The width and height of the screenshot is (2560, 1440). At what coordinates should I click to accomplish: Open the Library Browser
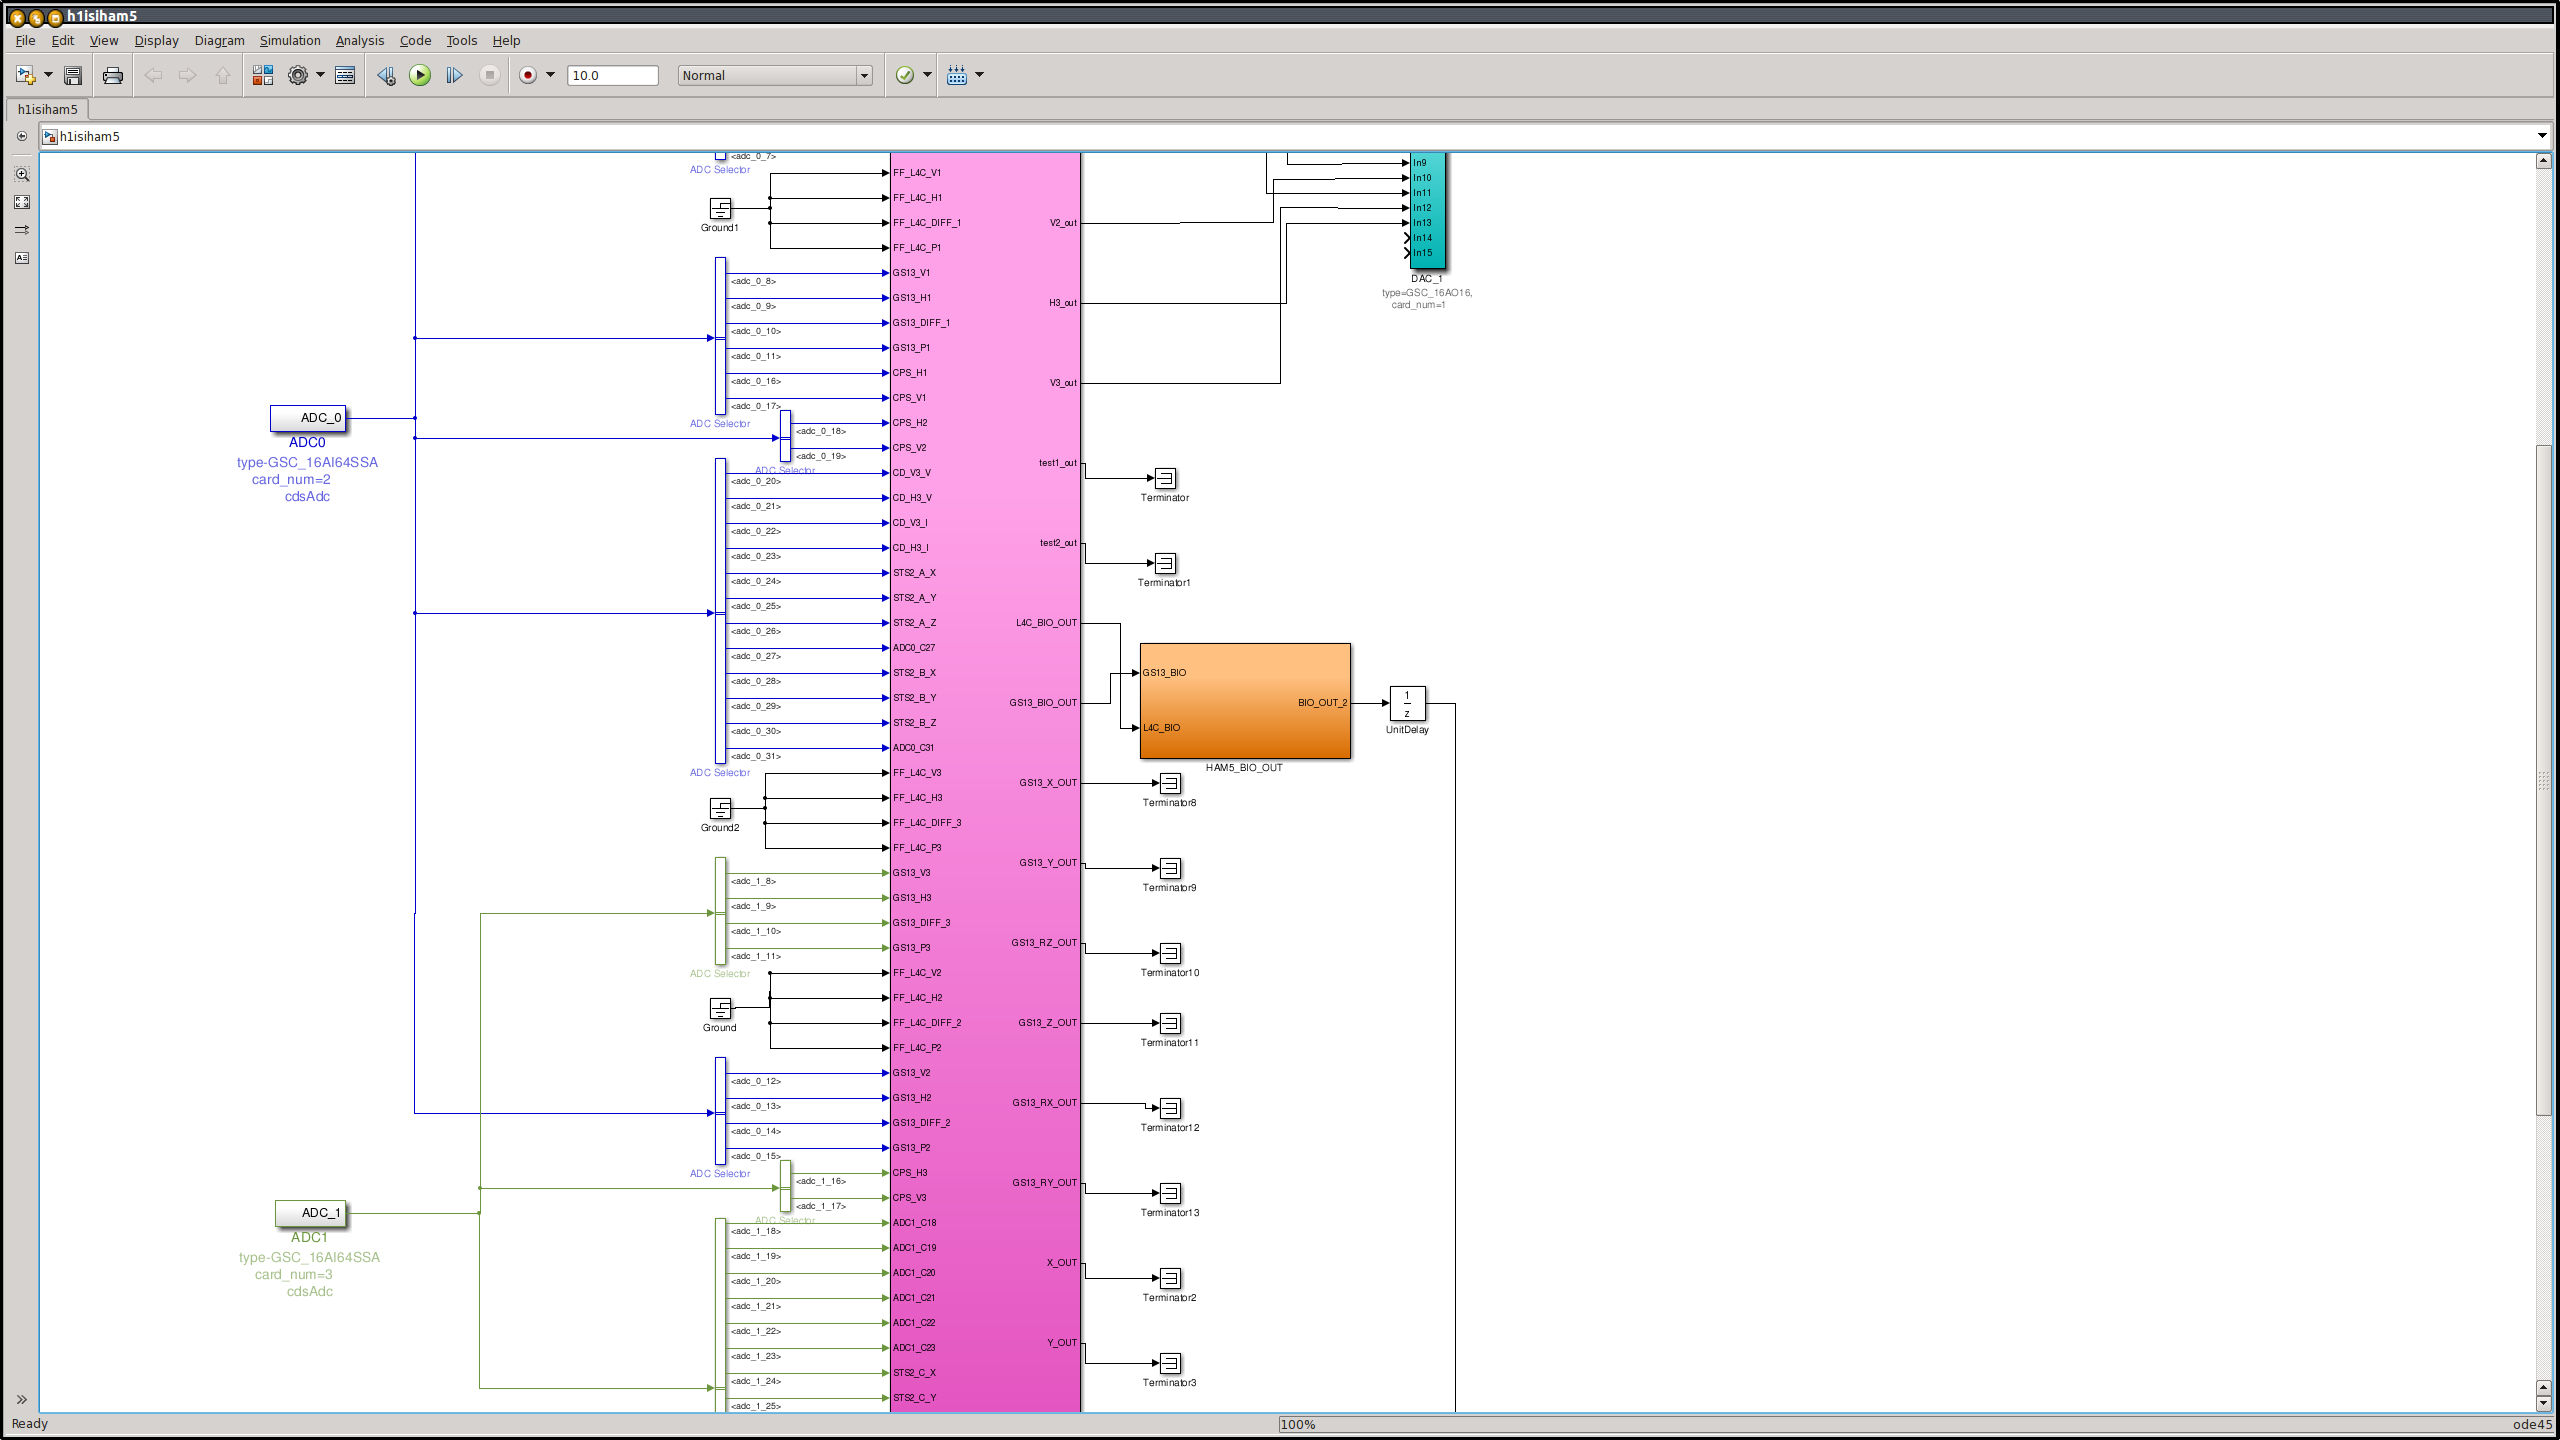click(x=263, y=75)
